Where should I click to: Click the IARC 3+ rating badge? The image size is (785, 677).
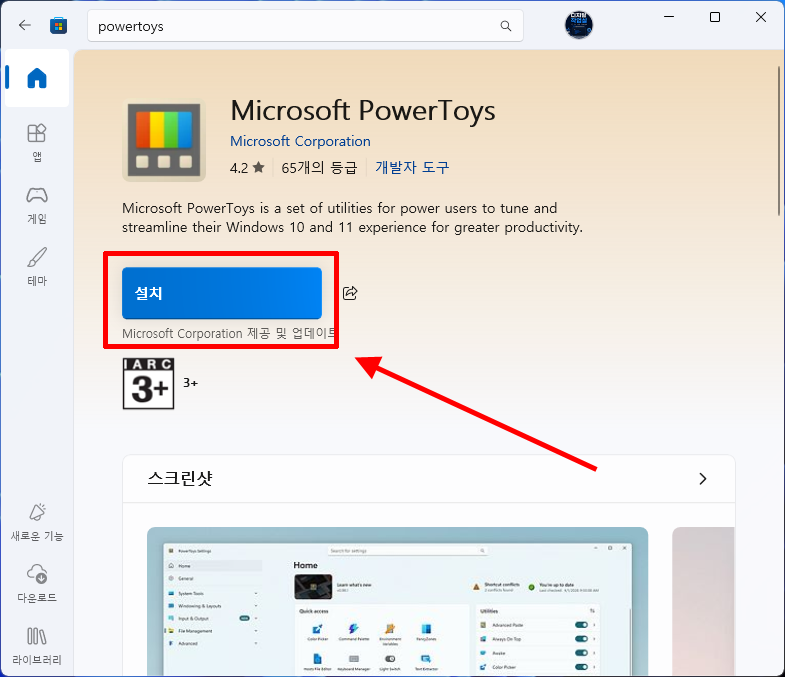coord(148,384)
